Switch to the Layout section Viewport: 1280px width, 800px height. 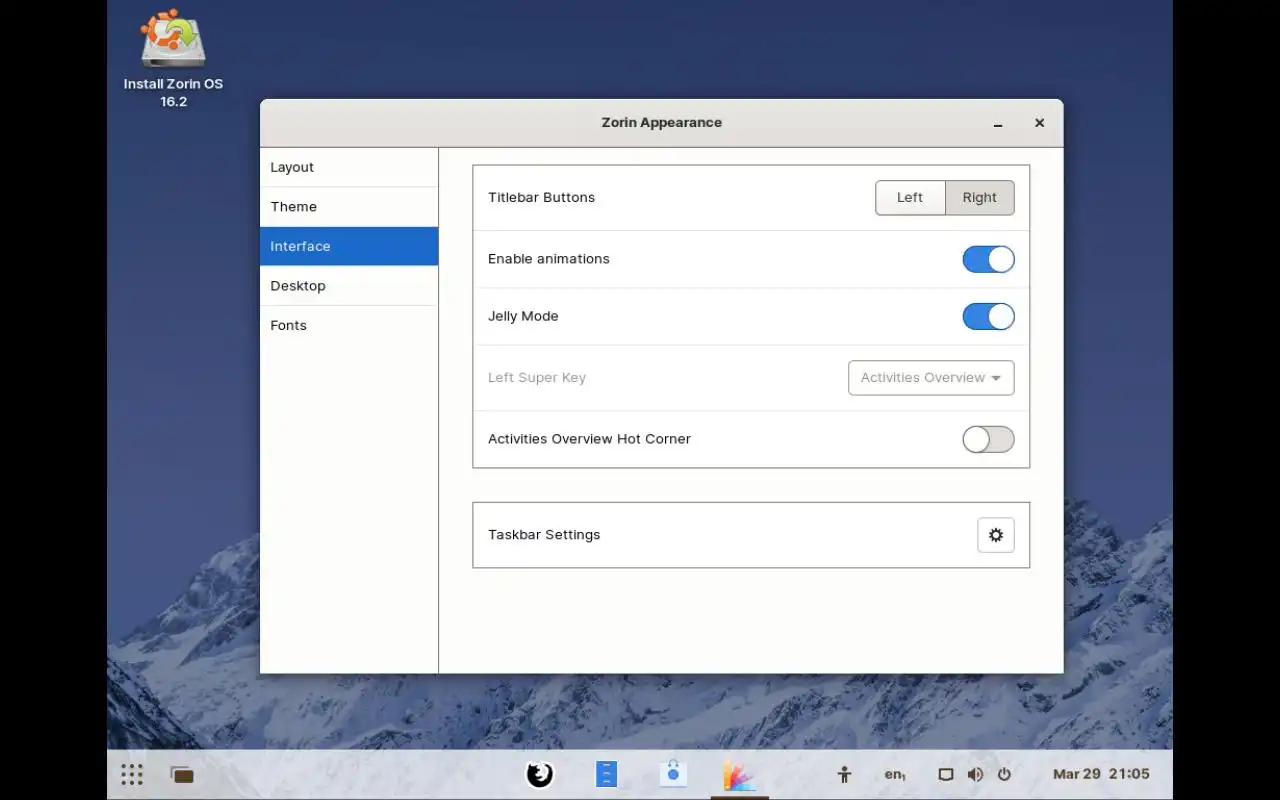pyautogui.click(x=349, y=167)
